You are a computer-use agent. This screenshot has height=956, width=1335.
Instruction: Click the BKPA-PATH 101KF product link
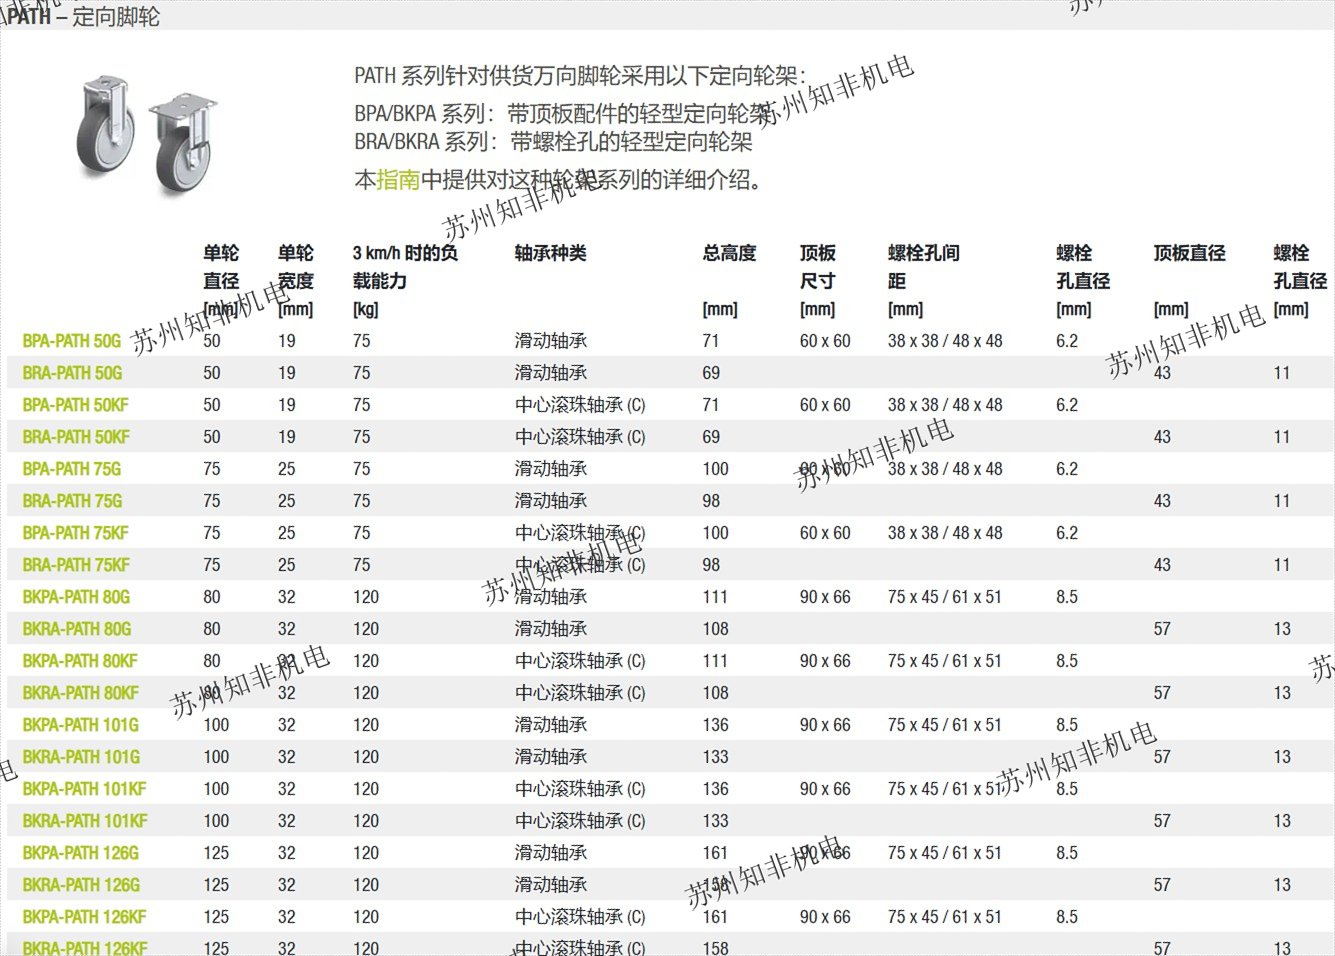tap(84, 789)
